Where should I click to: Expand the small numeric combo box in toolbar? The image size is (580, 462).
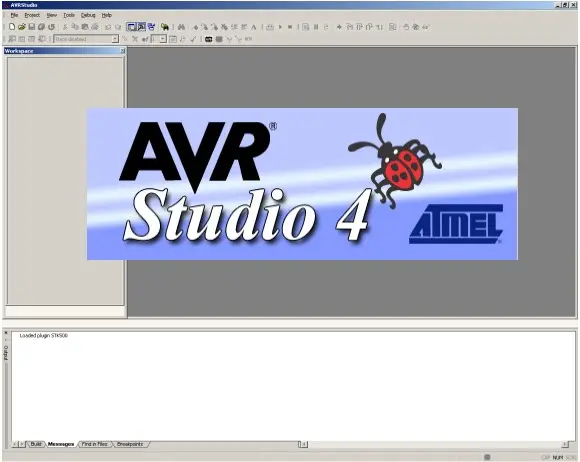pos(163,39)
